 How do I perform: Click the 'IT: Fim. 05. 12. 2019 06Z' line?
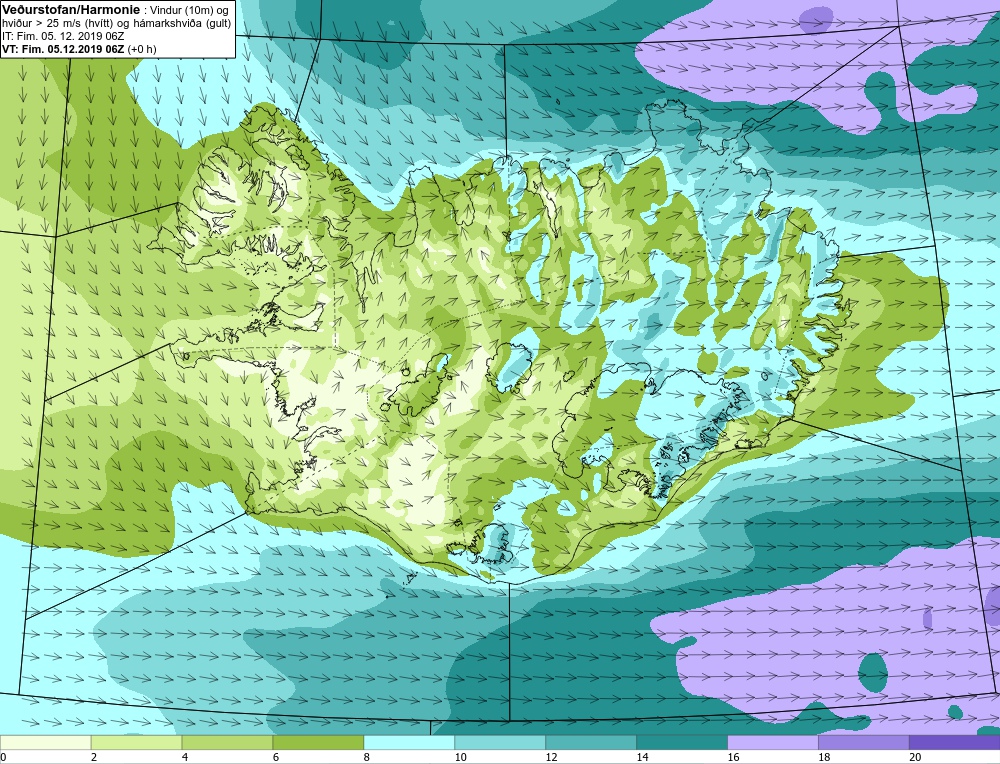tap(62, 37)
